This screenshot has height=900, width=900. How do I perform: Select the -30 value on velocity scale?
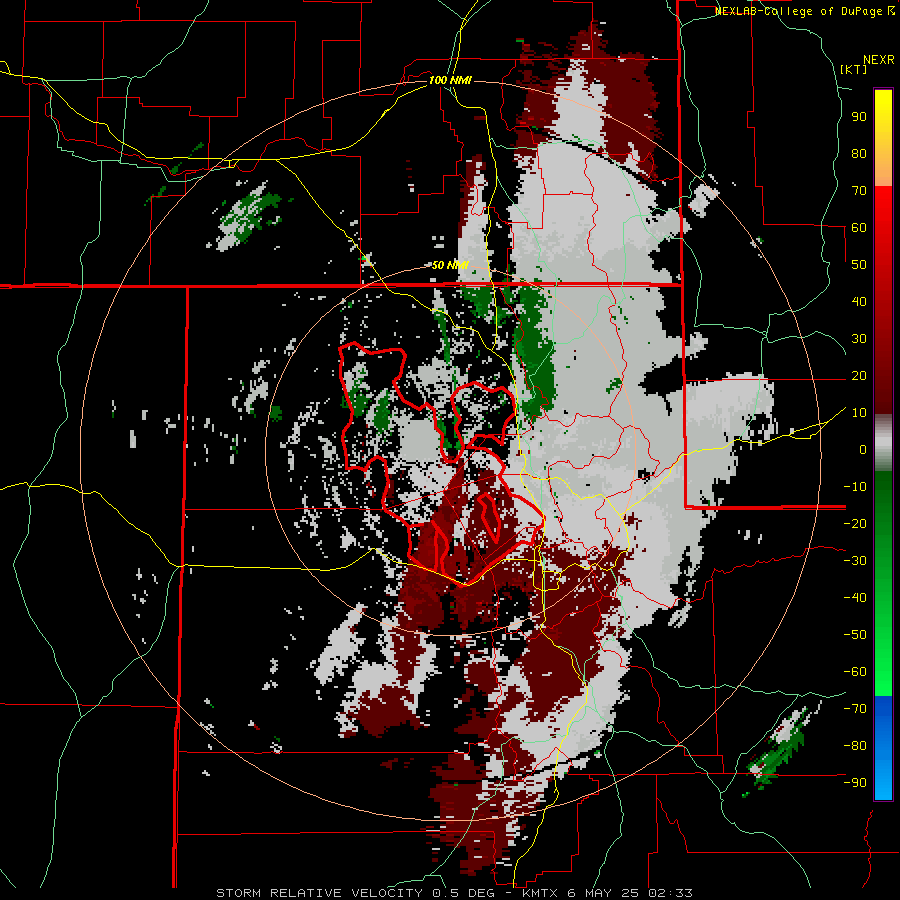coord(856,561)
